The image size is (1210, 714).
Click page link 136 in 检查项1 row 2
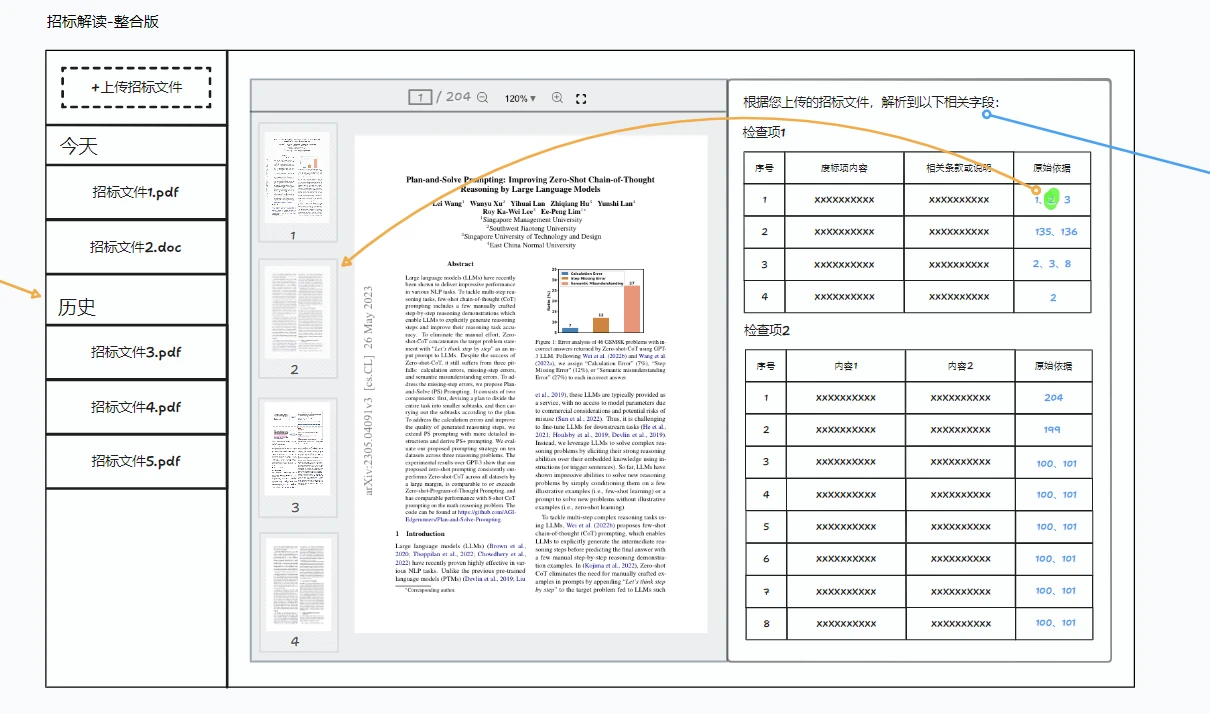tap(1069, 232)
